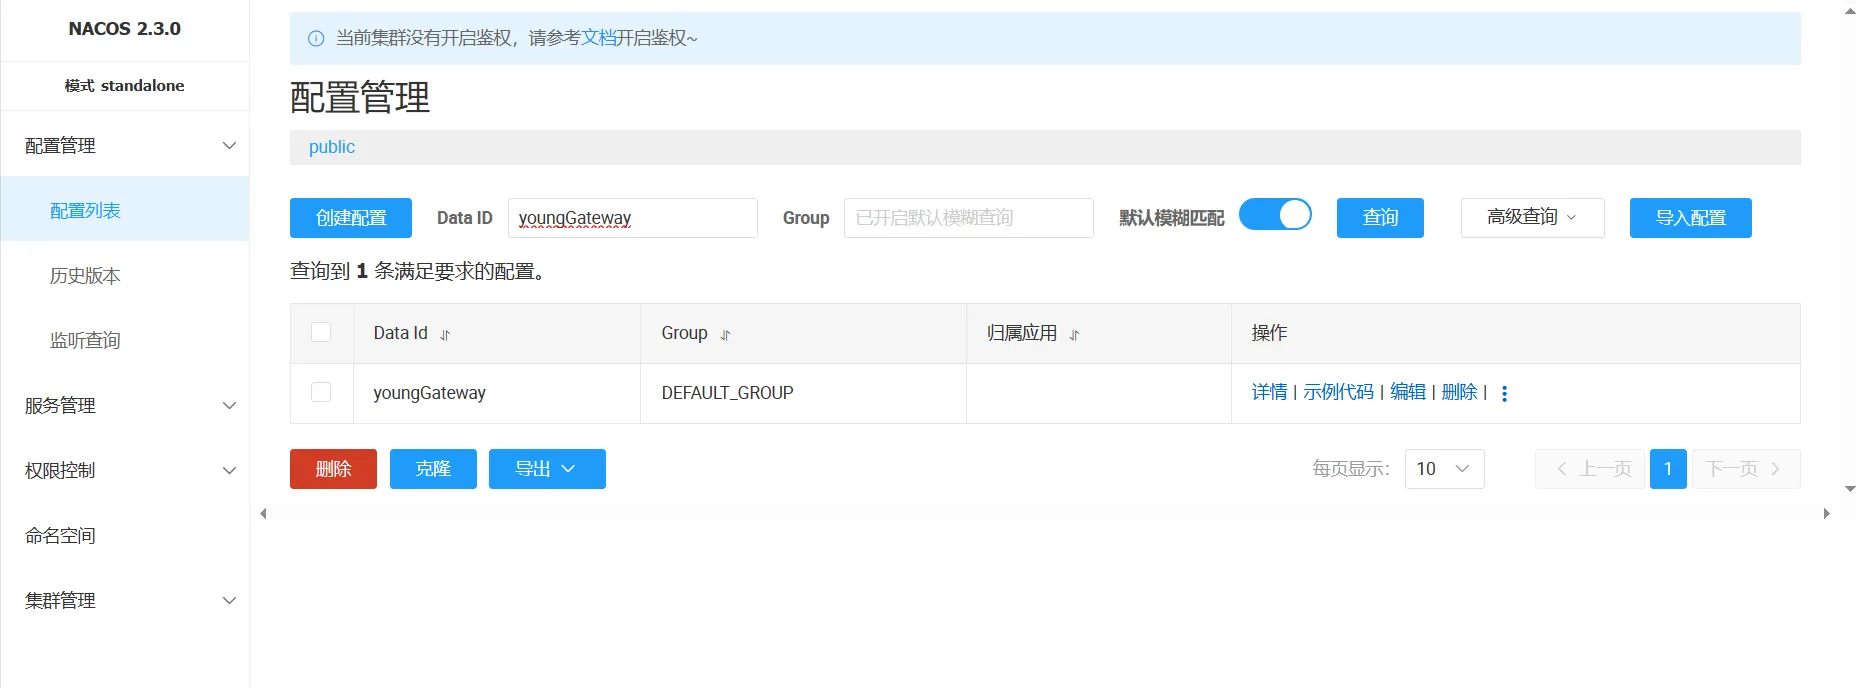
Task: Sort by 归属应用 column icon
Action: click(1074, 335)
